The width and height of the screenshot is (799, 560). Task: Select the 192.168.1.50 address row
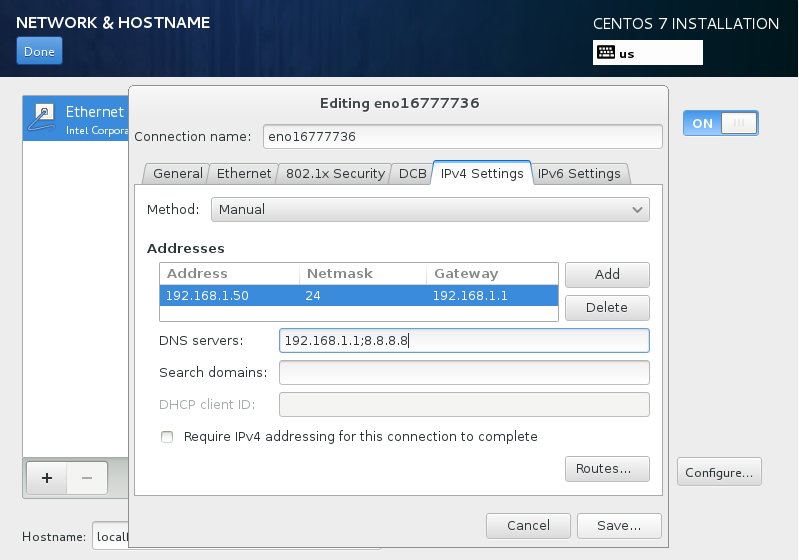[358, 296]
